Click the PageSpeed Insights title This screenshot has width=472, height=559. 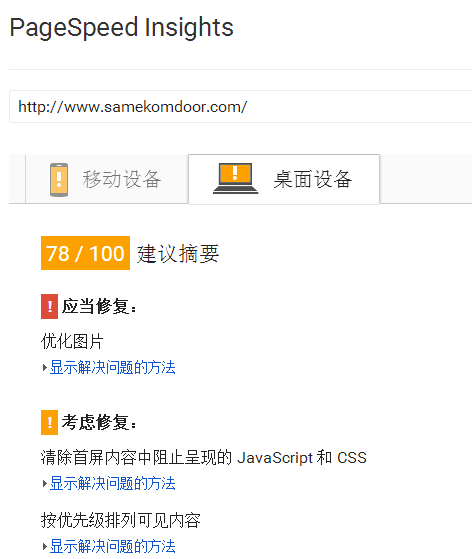[x=122, y=29]
